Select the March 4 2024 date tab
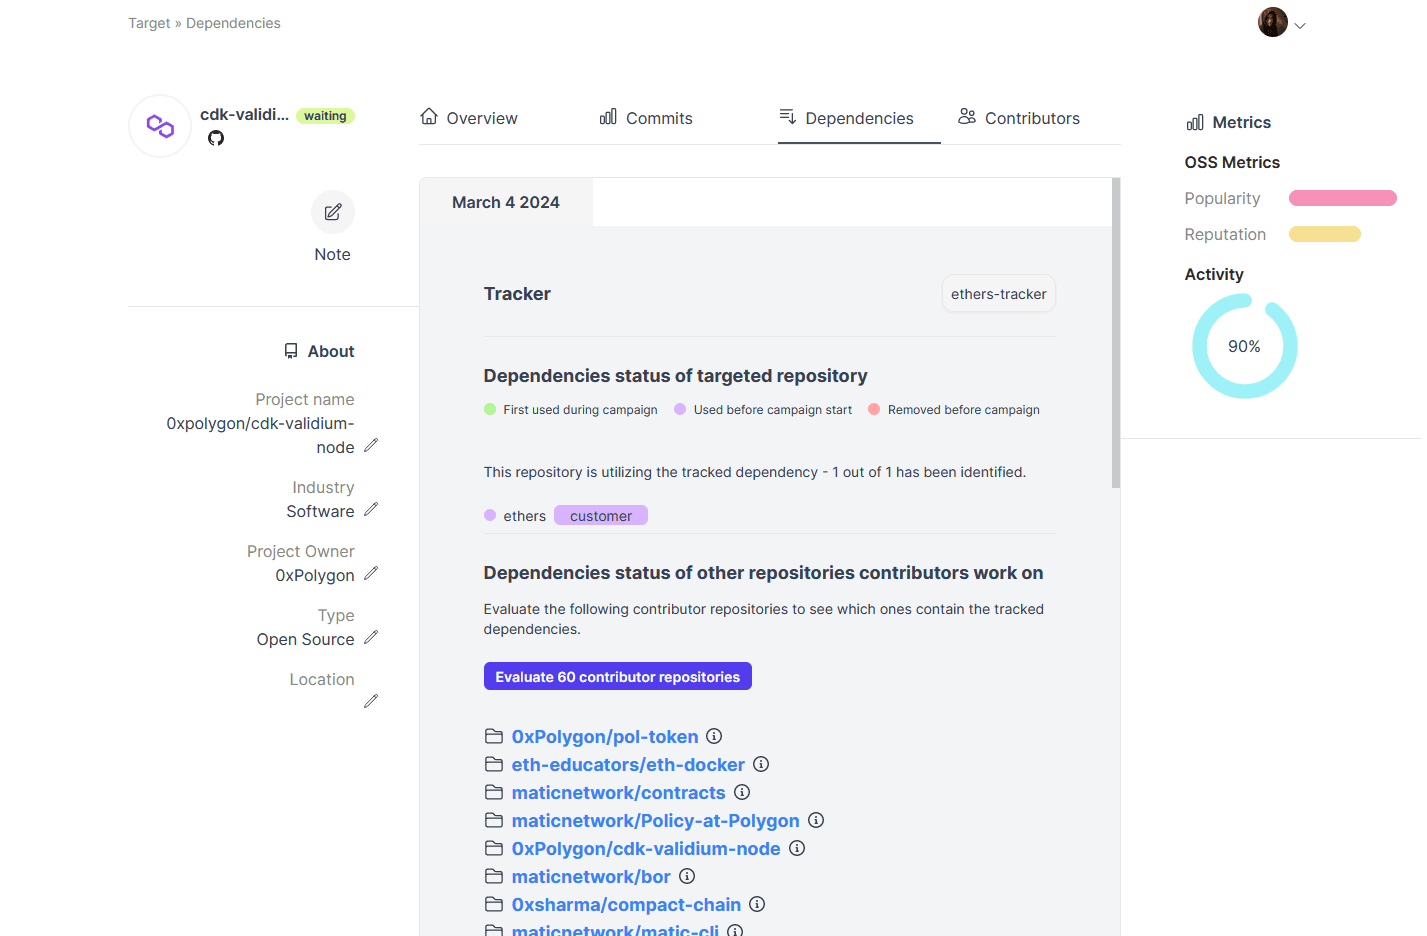Screen dimensions: 1427x936 click(506, 202)
